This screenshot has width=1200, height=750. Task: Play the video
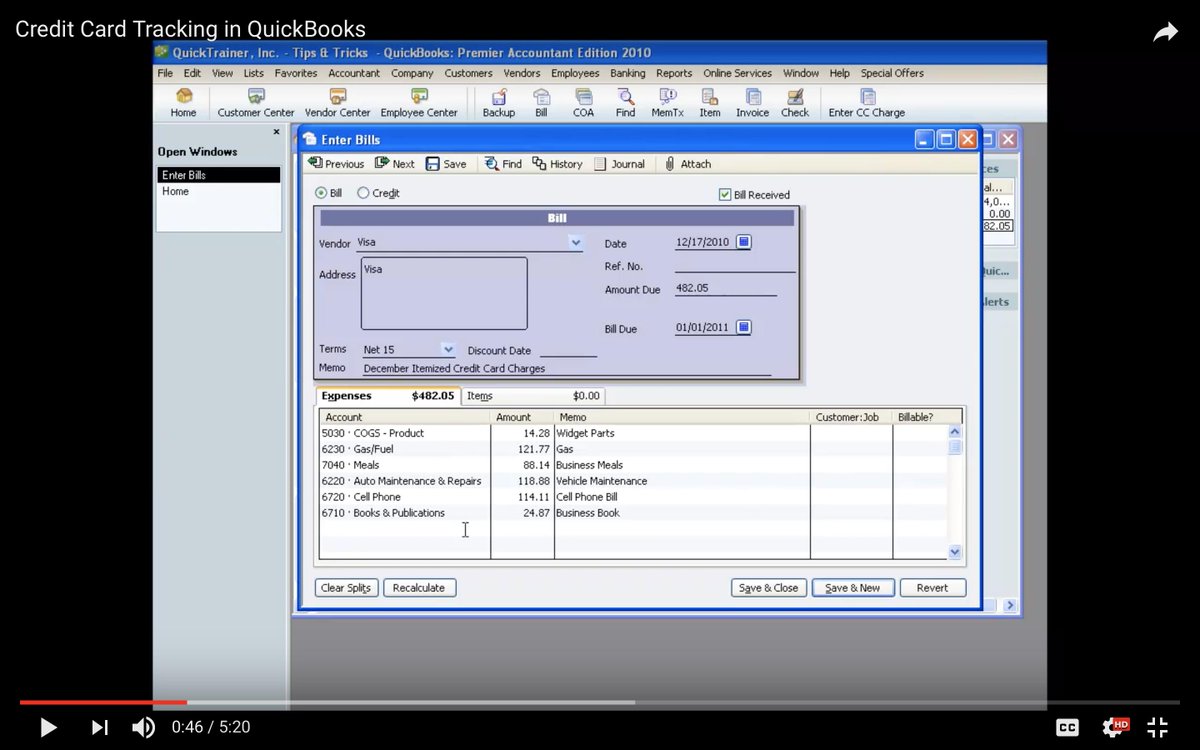tap(47, 727)
